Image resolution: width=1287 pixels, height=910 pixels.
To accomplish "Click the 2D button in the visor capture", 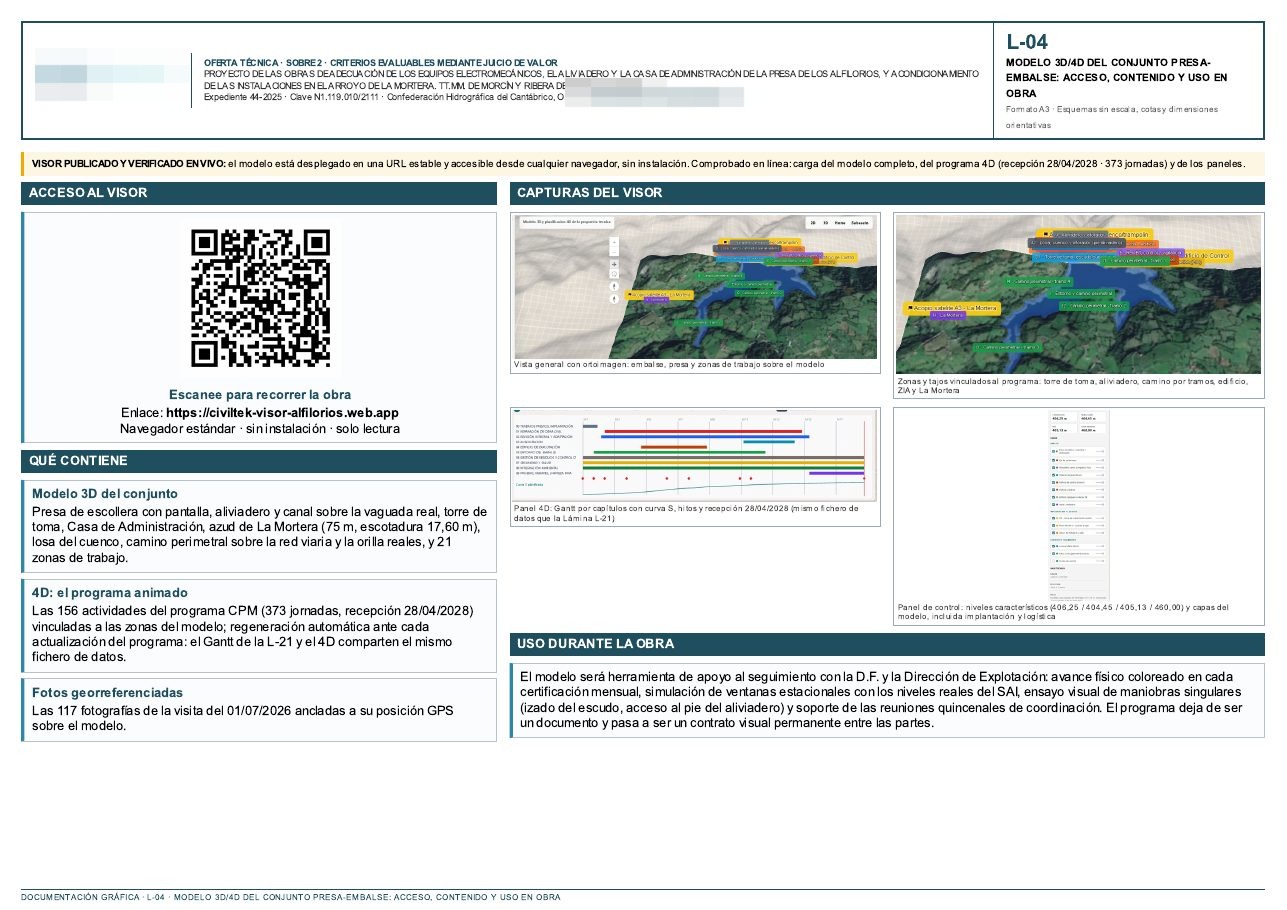I will (x=812, y=223).
